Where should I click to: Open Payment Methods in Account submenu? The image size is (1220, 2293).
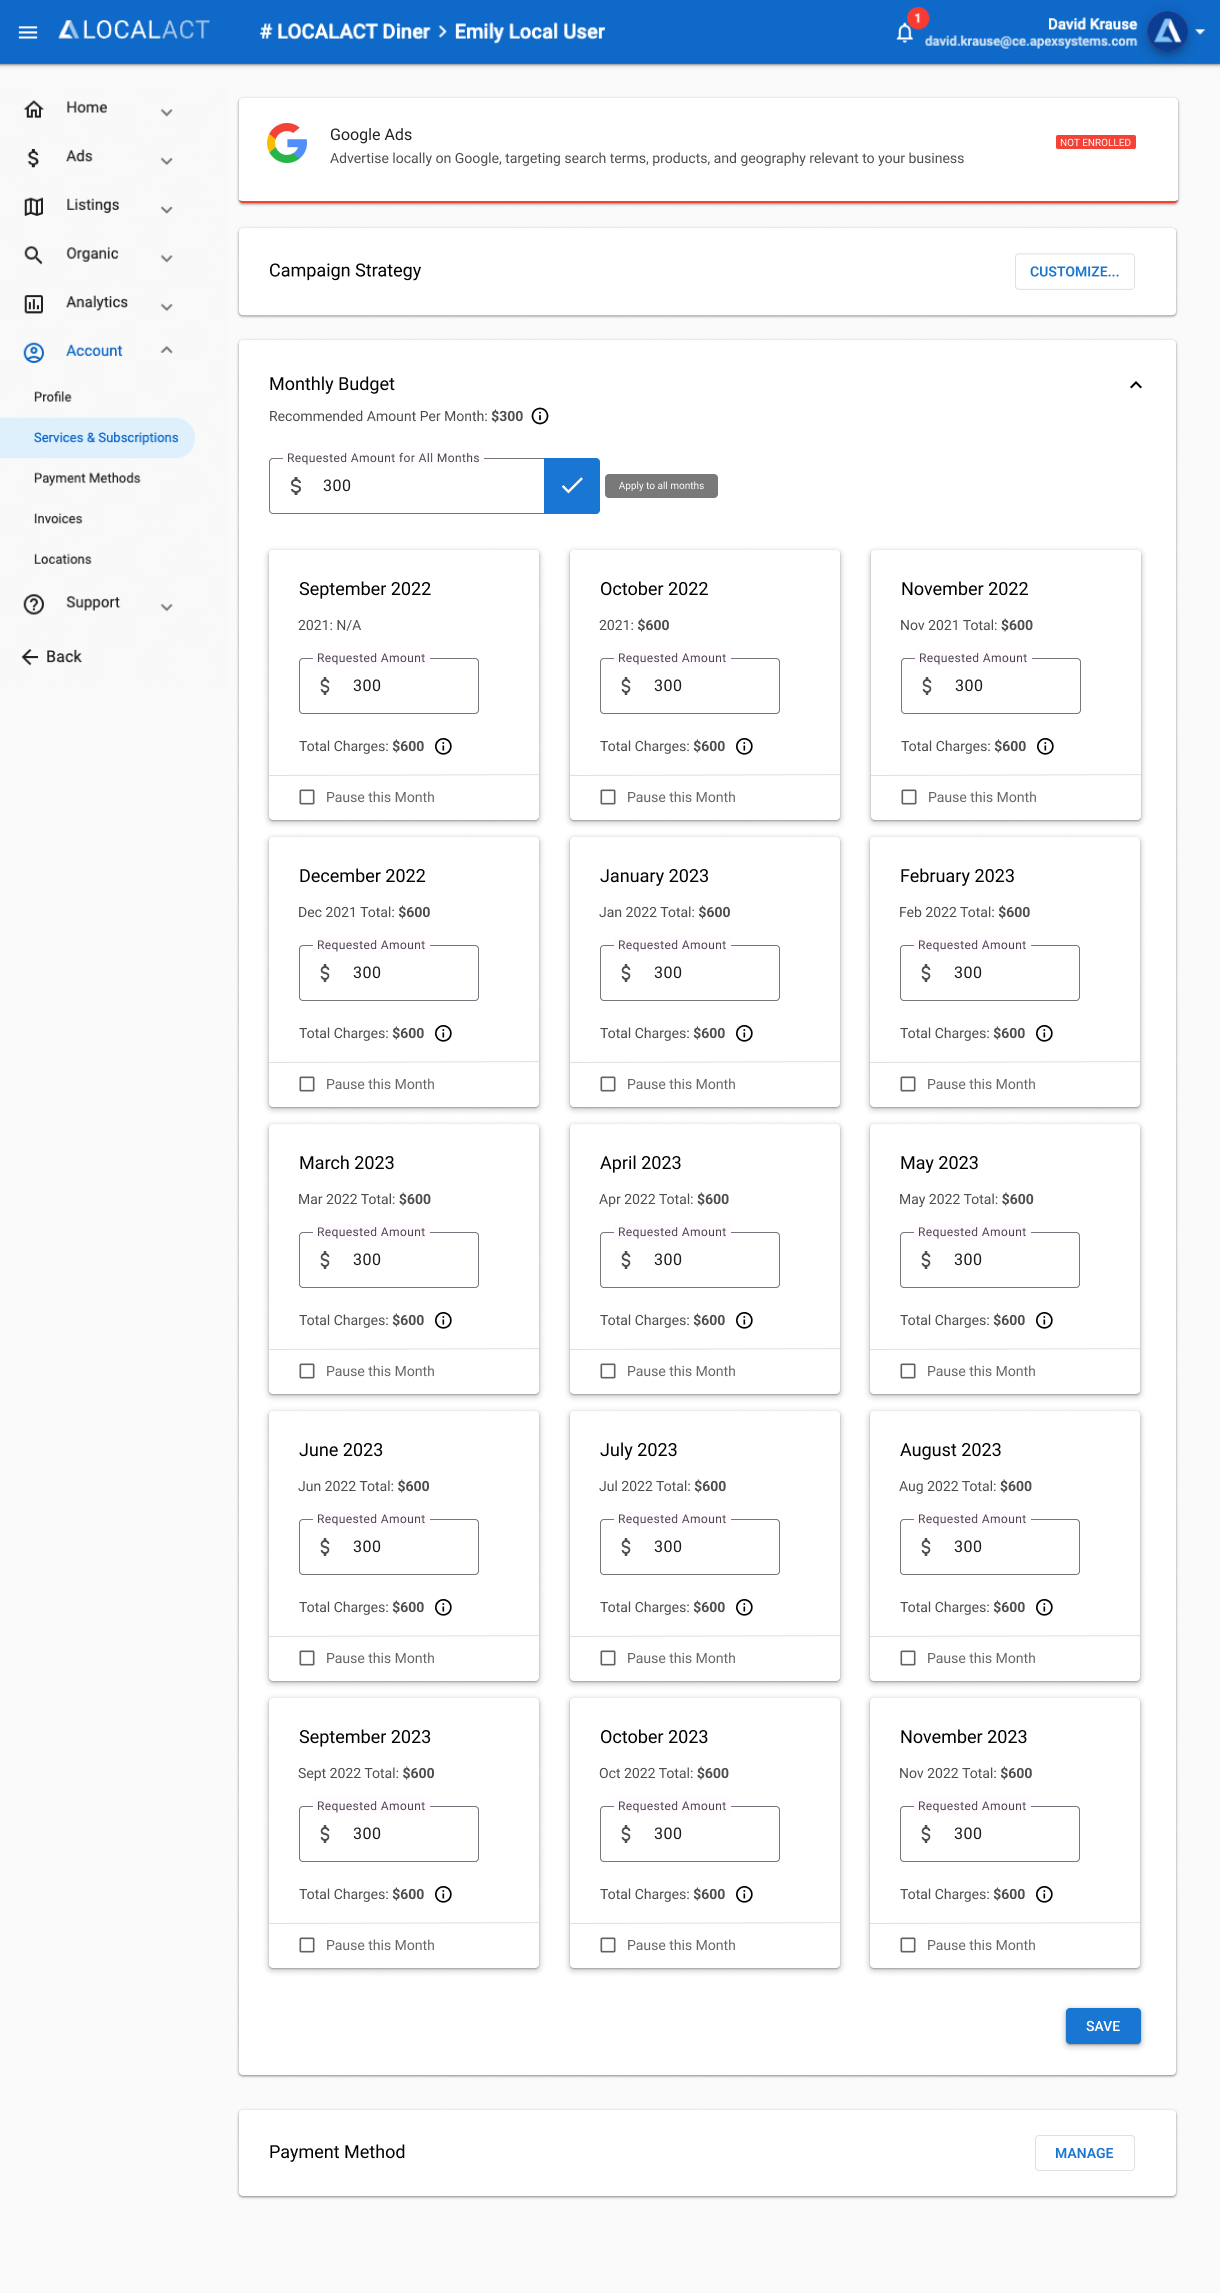pos(87,478)
